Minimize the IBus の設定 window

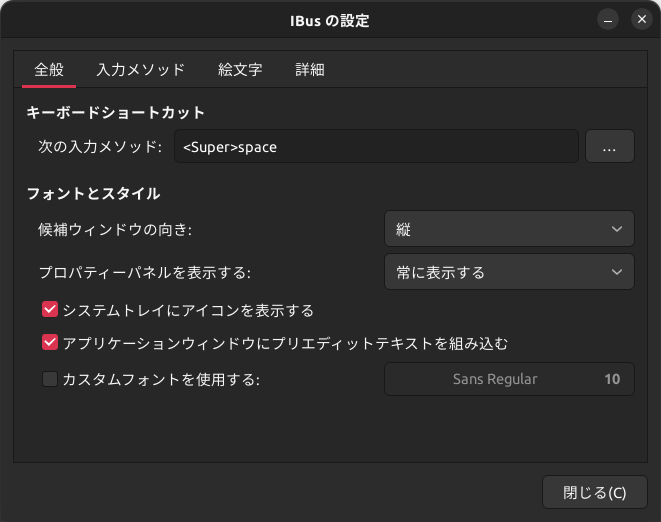tap(608, 20)
